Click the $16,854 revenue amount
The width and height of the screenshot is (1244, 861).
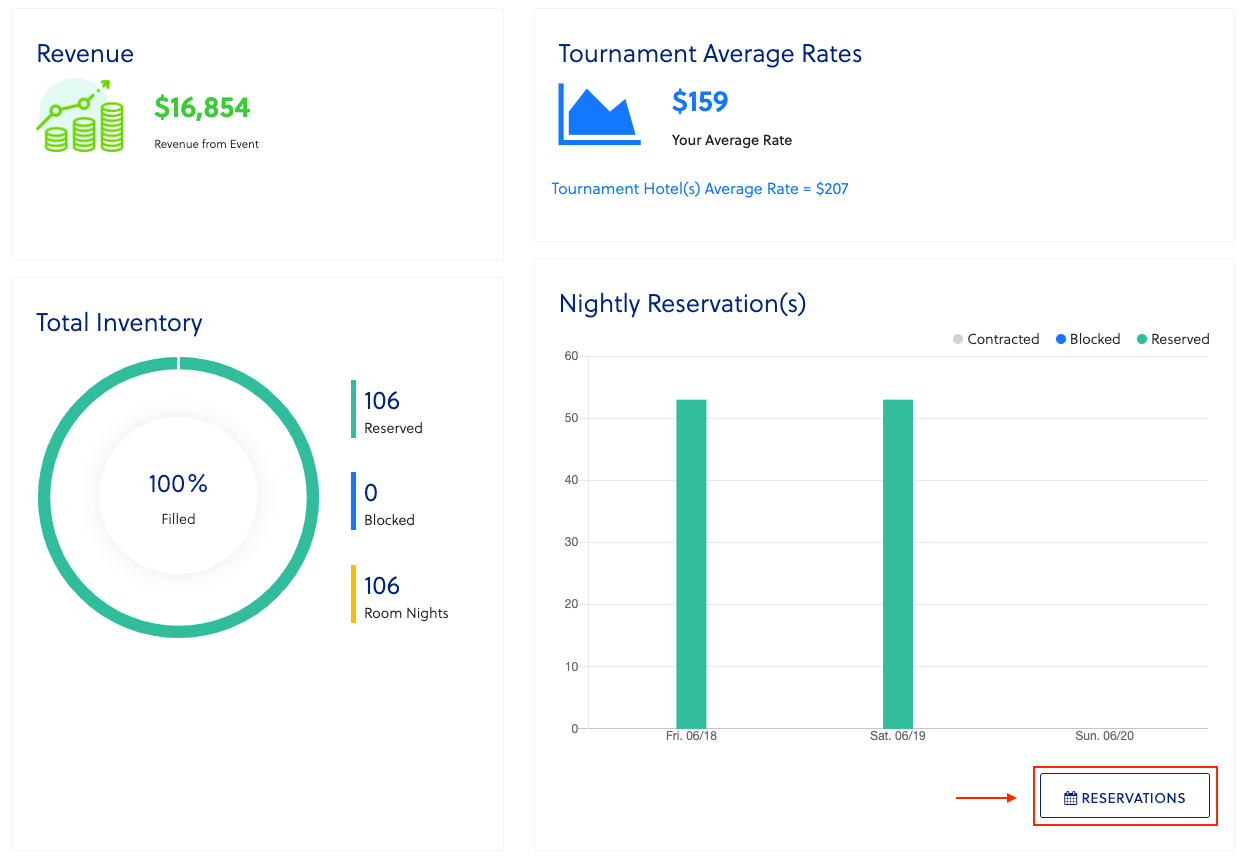(x=202, y=107)
